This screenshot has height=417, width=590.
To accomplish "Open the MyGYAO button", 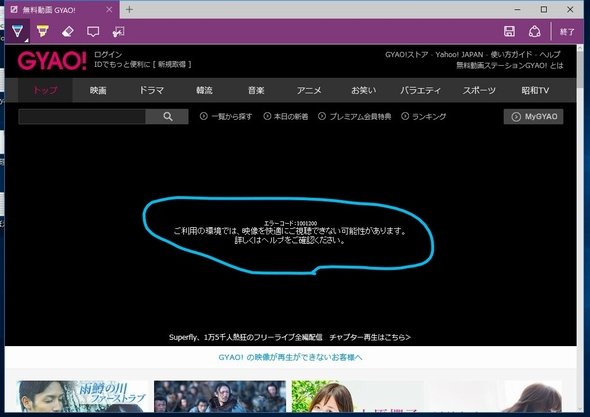I will click(534, 117).
